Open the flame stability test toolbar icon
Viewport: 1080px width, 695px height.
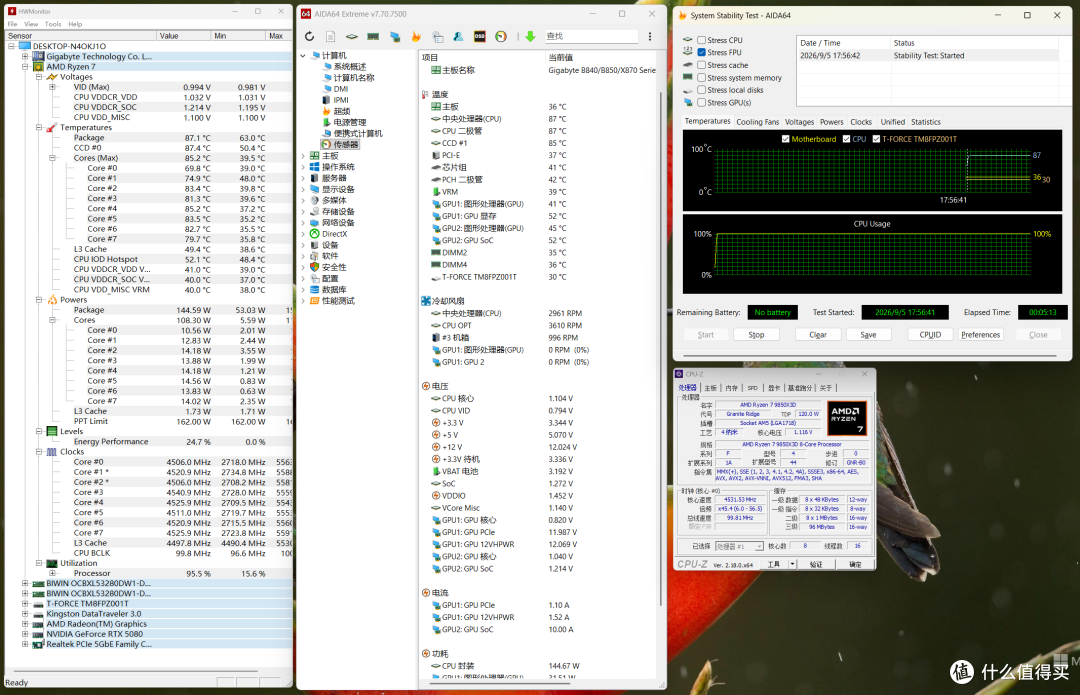(416, 37)
